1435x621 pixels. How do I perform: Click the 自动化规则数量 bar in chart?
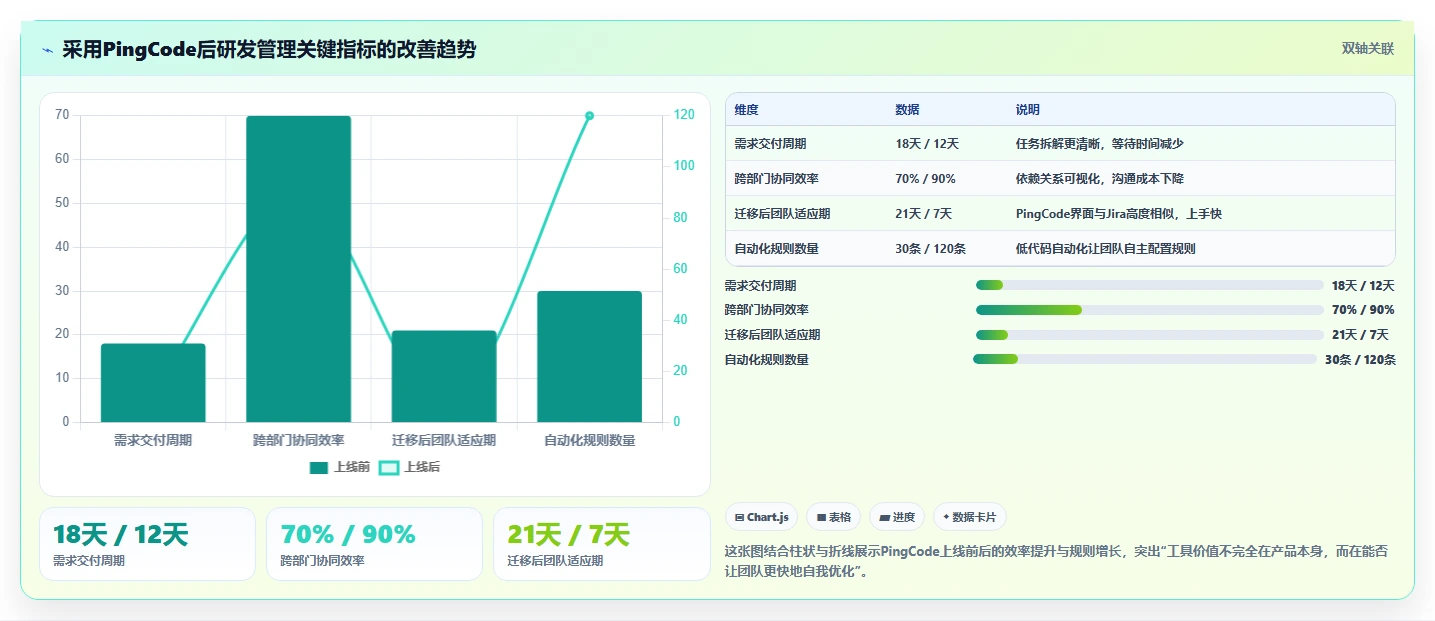click(589, 357)
